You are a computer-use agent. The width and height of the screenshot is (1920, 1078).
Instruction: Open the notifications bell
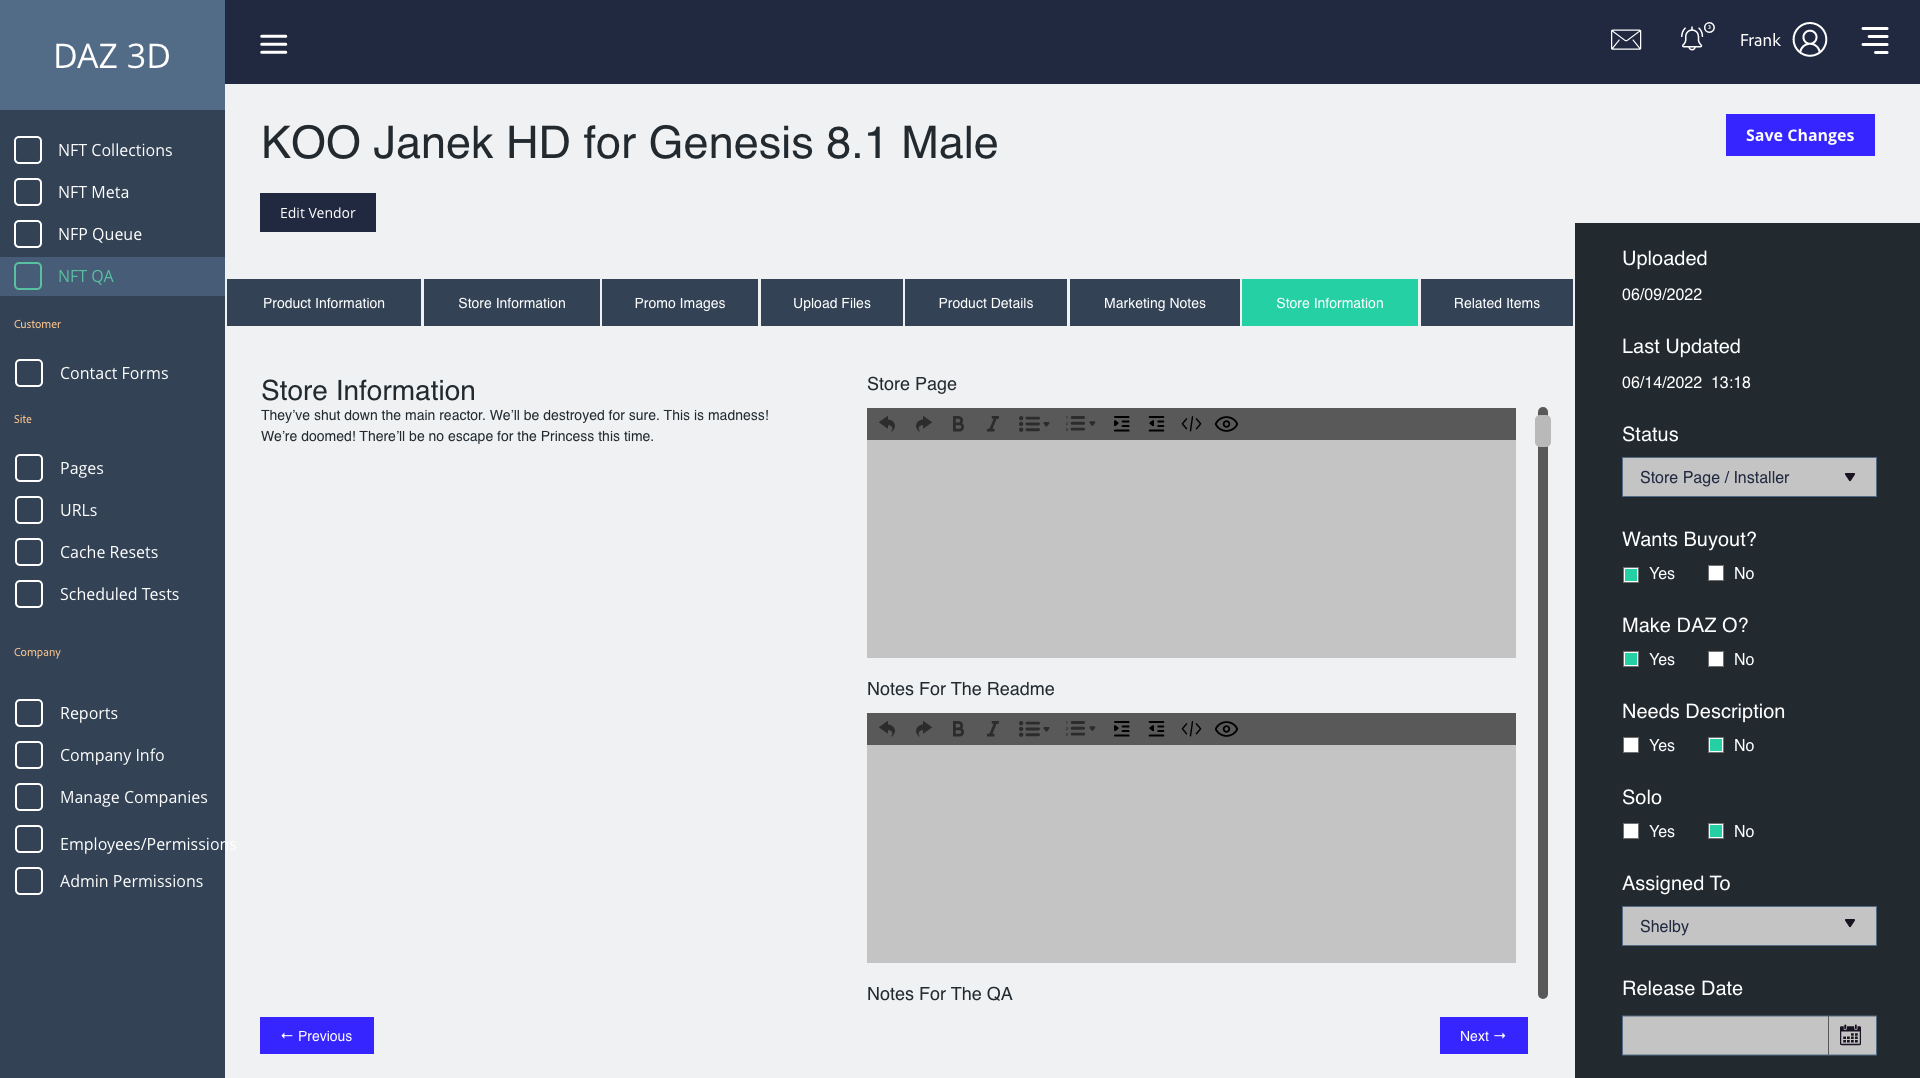(x=1692, y=39)
